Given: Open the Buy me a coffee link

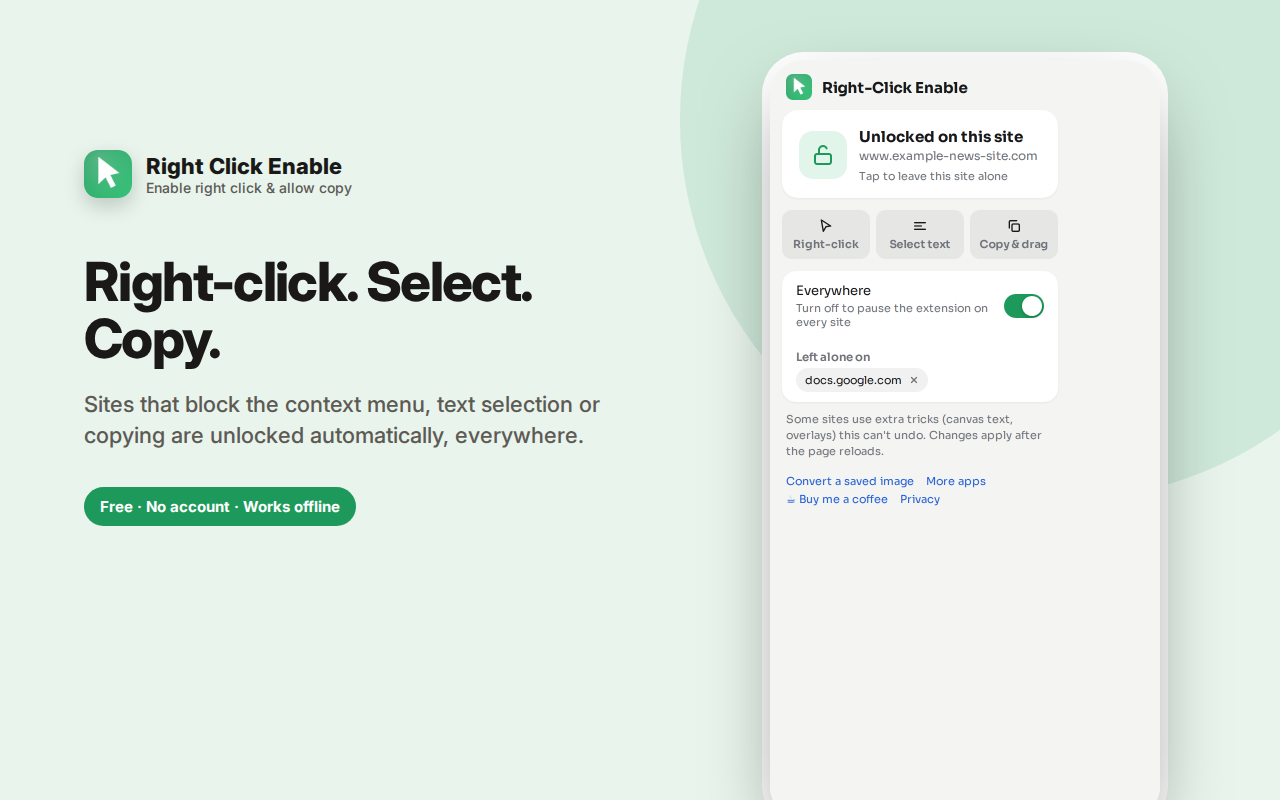Looking at the screenshot, I should click(x=837, y=499).
